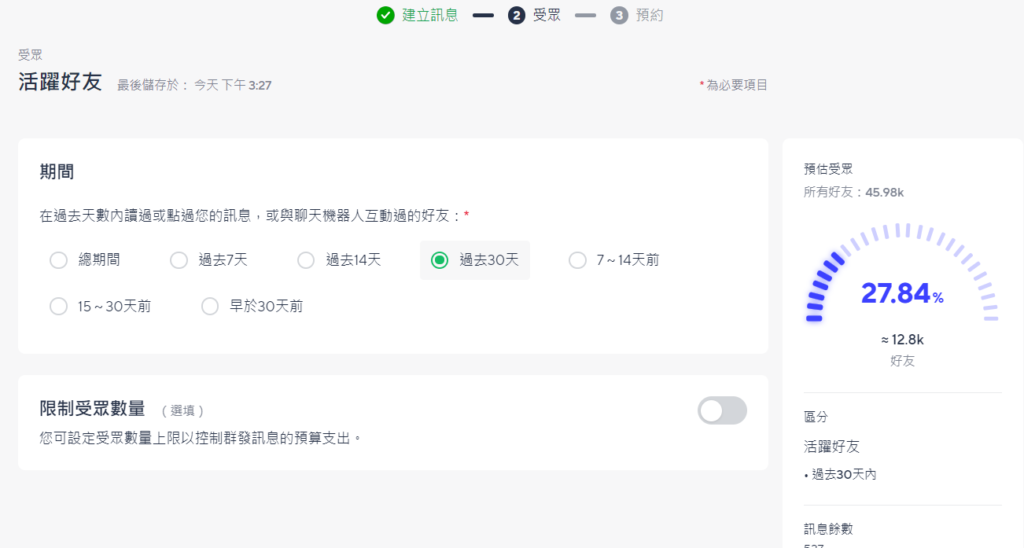Pick the 早於30天前 period option
The width and height of the screenshot is (1024, 548).
210,306
